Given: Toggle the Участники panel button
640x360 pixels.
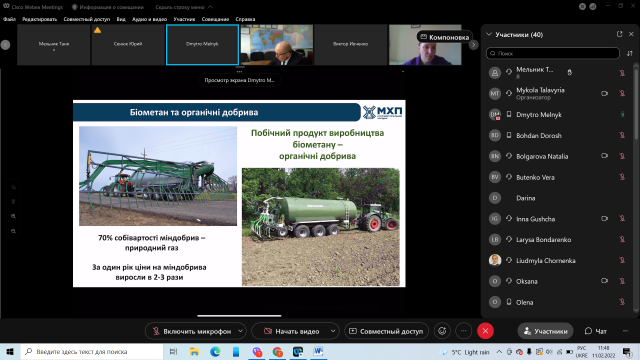Looking at the screenshot, I should click(545, 331).
